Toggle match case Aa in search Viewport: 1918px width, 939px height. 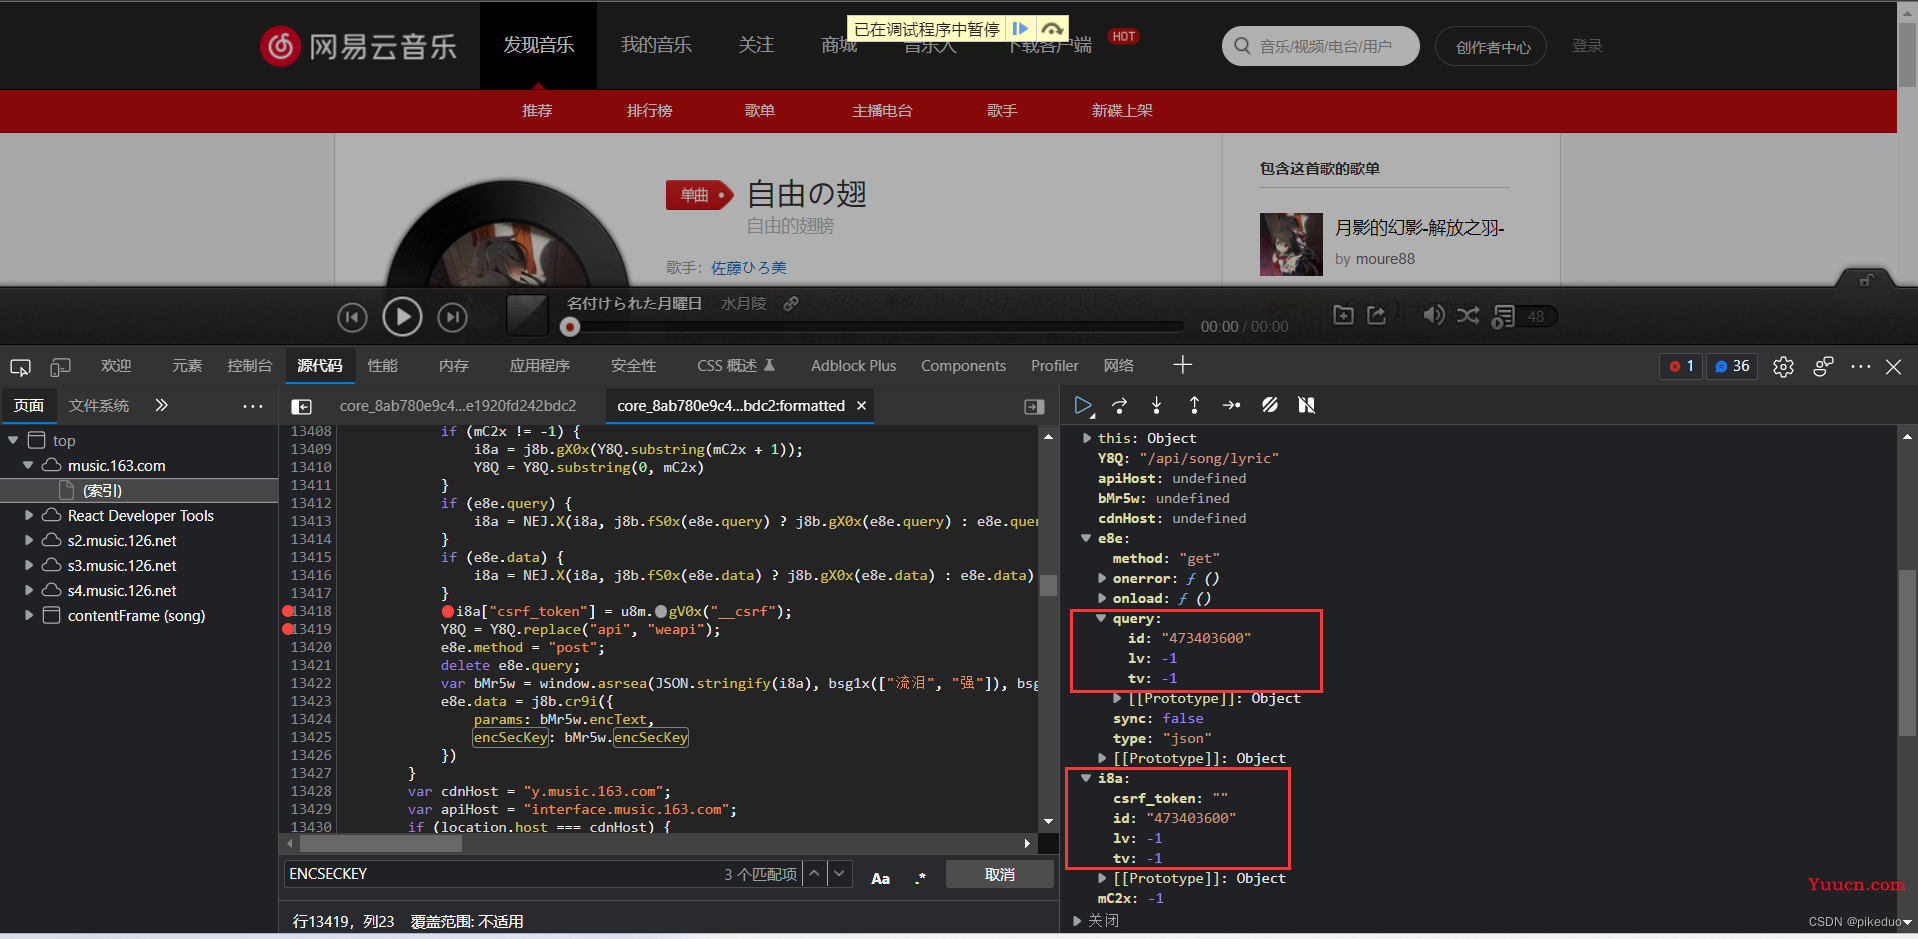coord(880,878)
